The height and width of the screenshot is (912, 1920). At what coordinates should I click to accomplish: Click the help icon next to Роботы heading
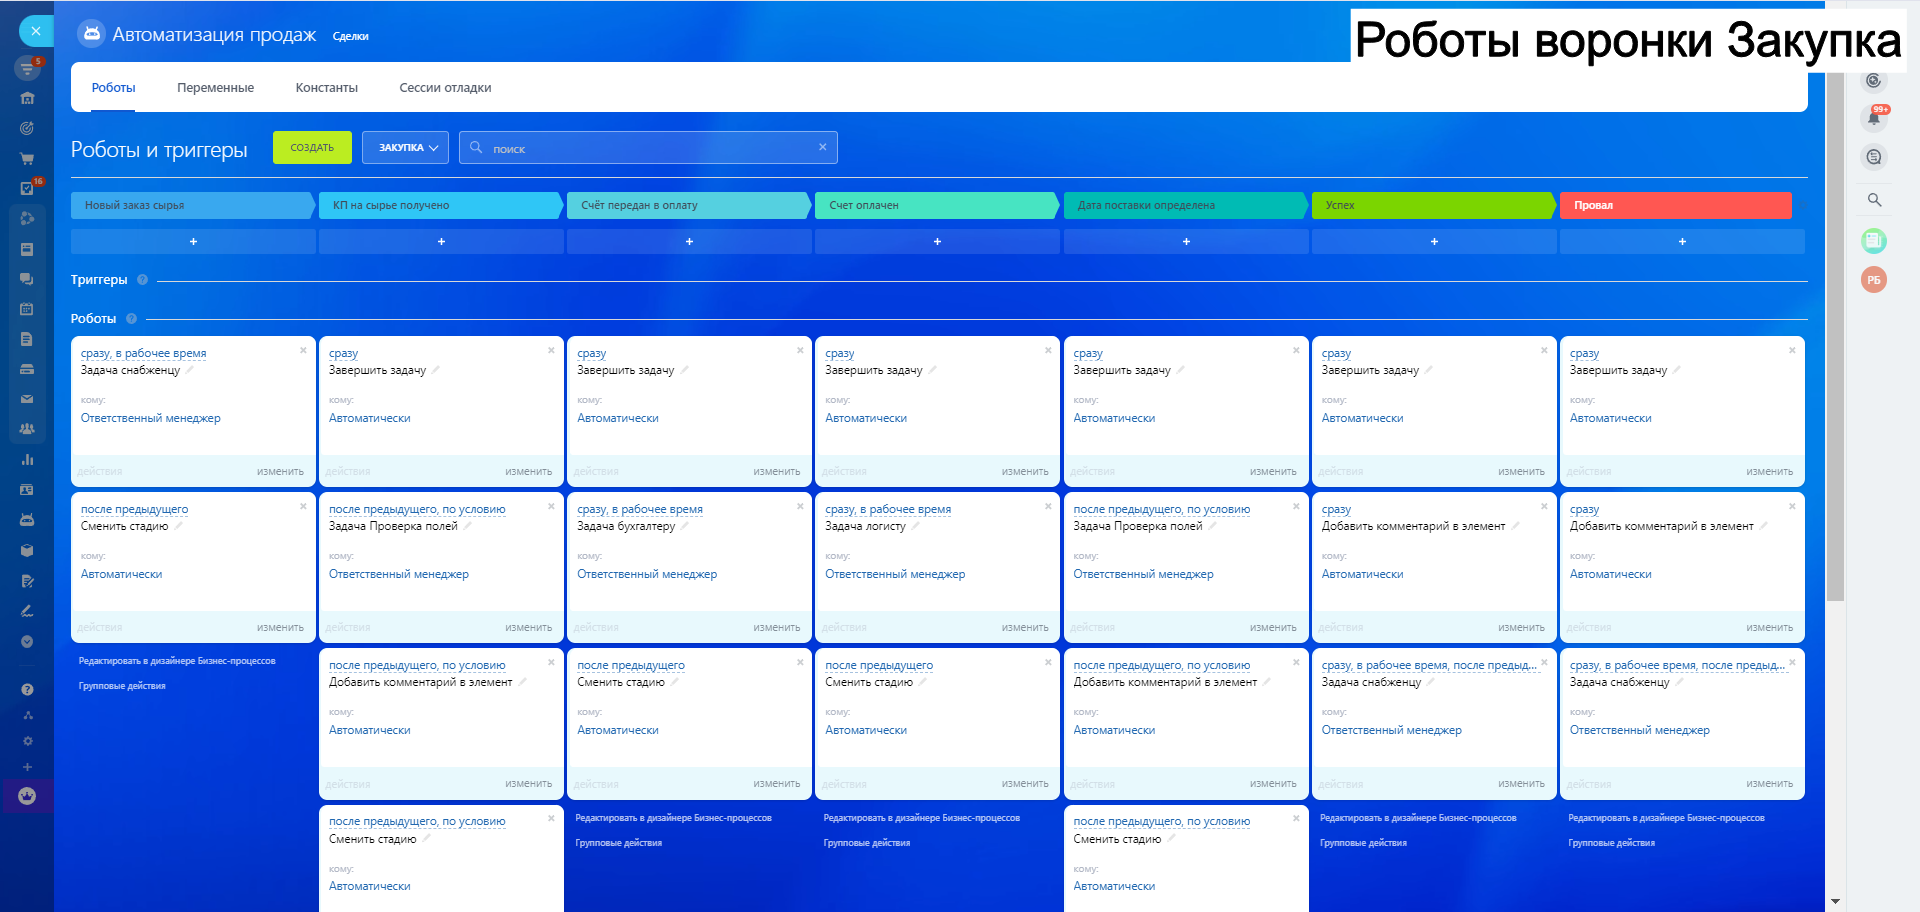(131, 319)
